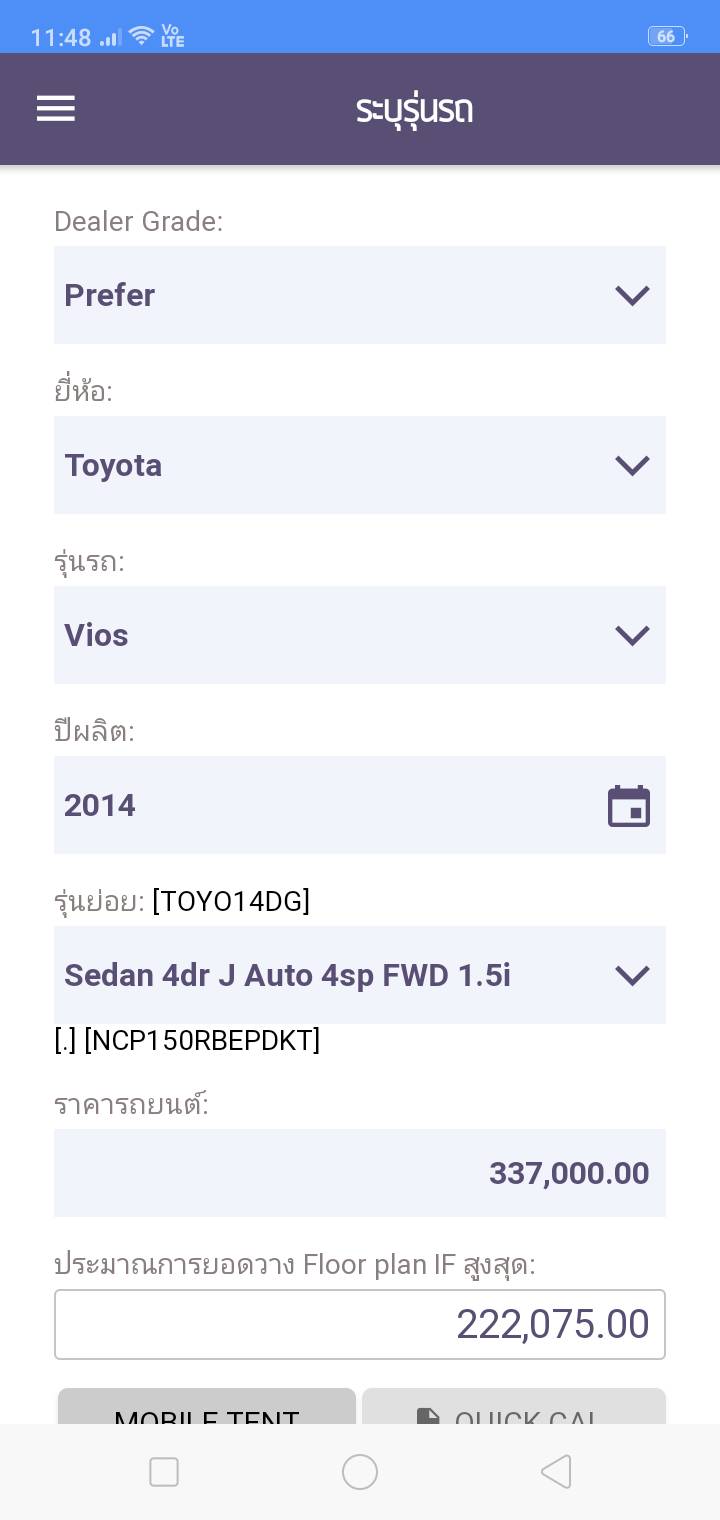Click the car price field showing 337,000.00

(359, 1173)
